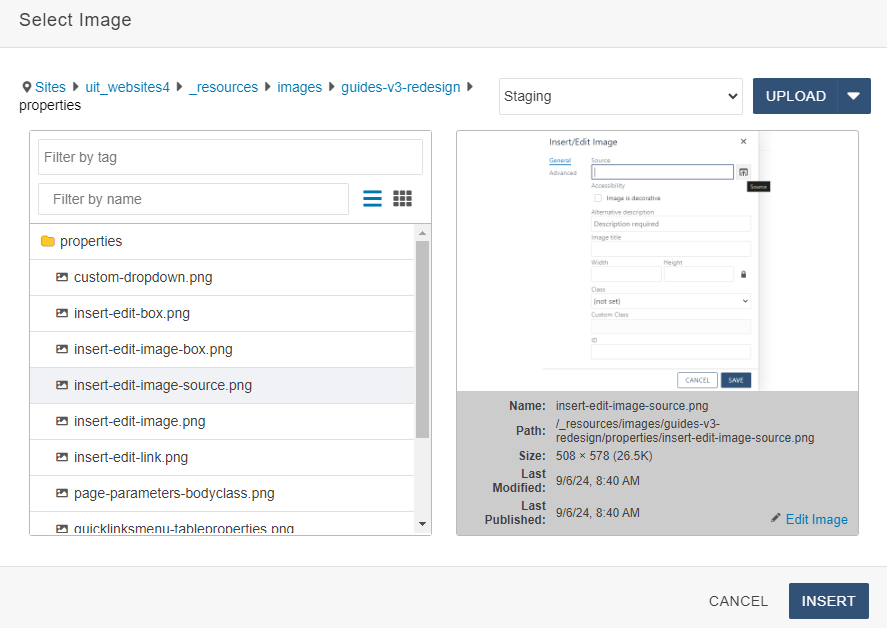Screen dimensions: 887x628
Task: Select insert-edit-link.png file
Action: pos(222,458)
